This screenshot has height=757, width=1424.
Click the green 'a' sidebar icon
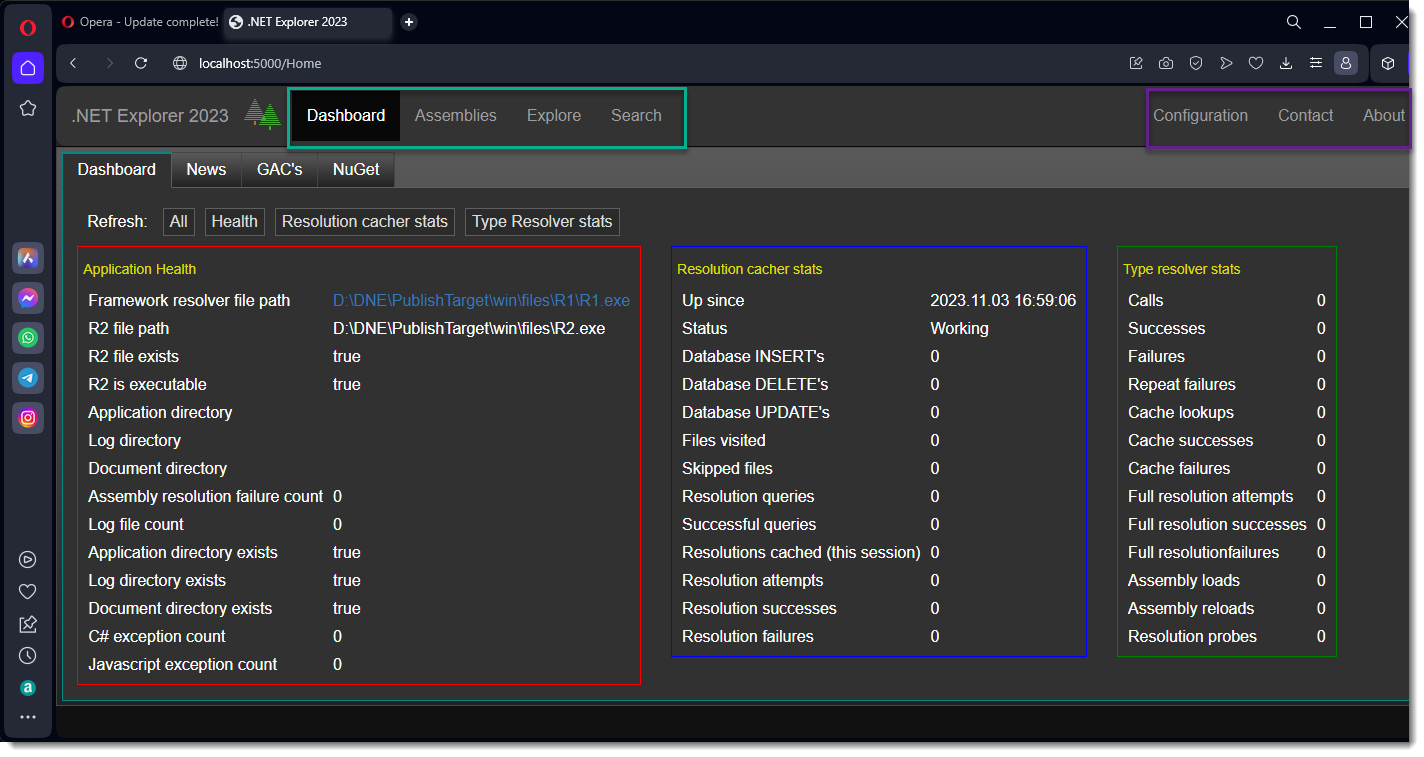(x=28, y=688)
